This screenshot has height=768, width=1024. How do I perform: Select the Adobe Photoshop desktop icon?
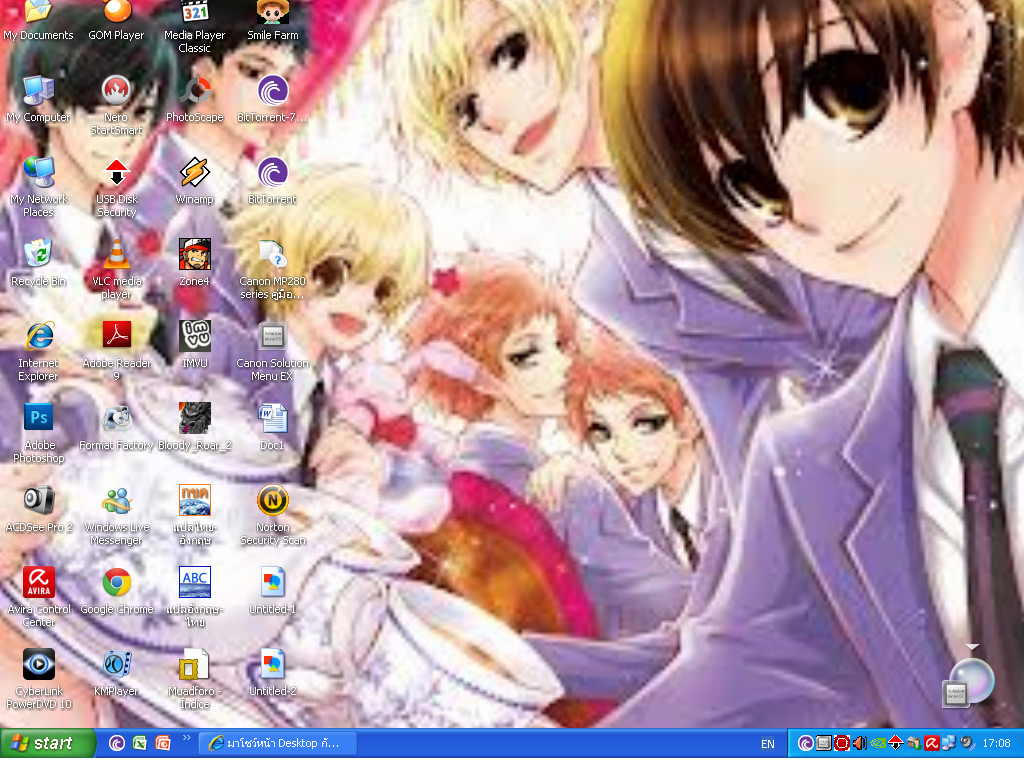(x=38, y=434)
